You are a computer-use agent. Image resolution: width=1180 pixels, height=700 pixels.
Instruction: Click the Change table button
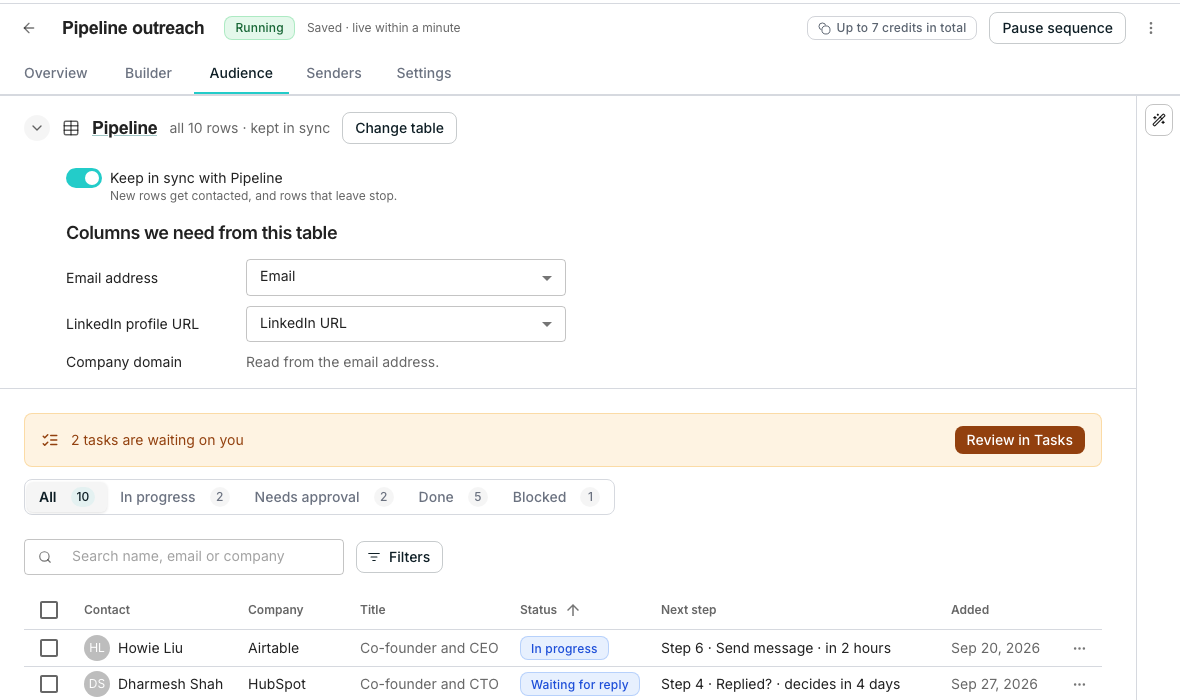point(399,128)
